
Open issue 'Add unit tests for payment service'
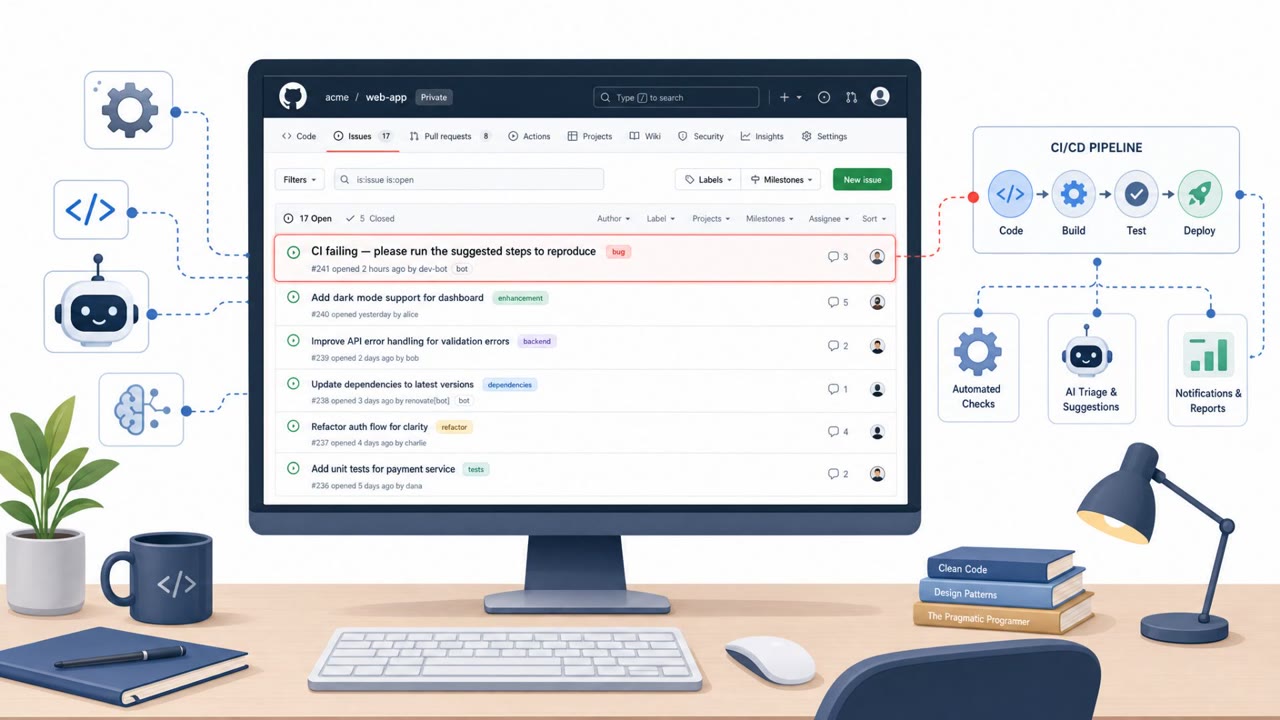[x=383, y=468]
